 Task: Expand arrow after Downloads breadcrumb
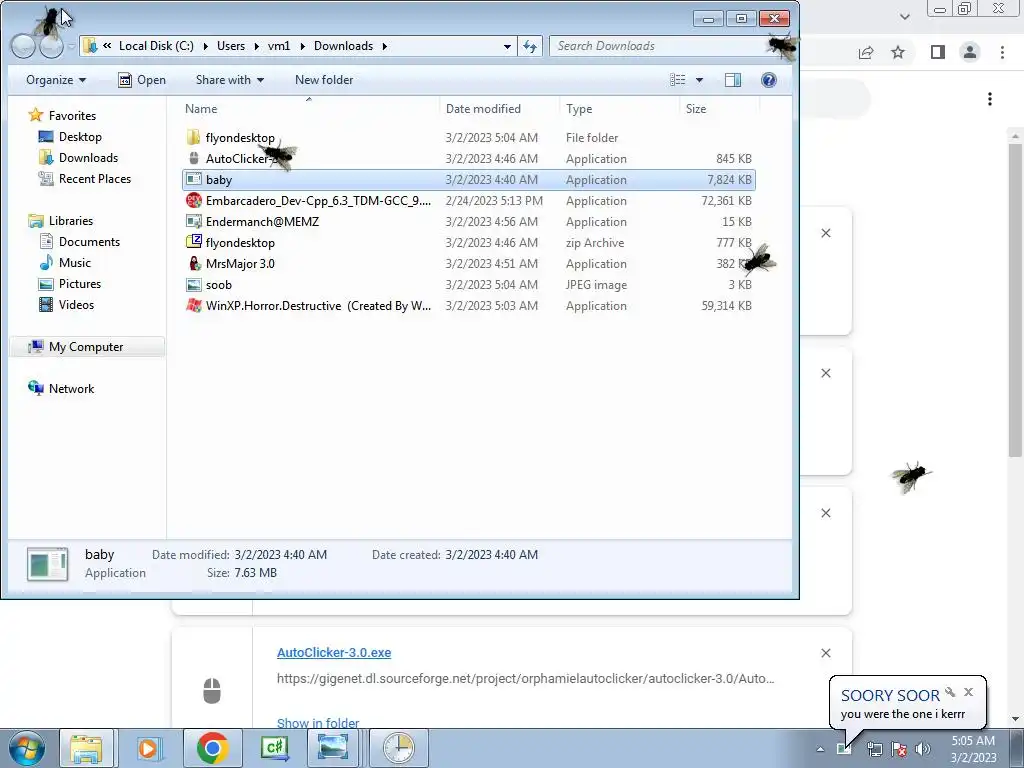point(384,46)
